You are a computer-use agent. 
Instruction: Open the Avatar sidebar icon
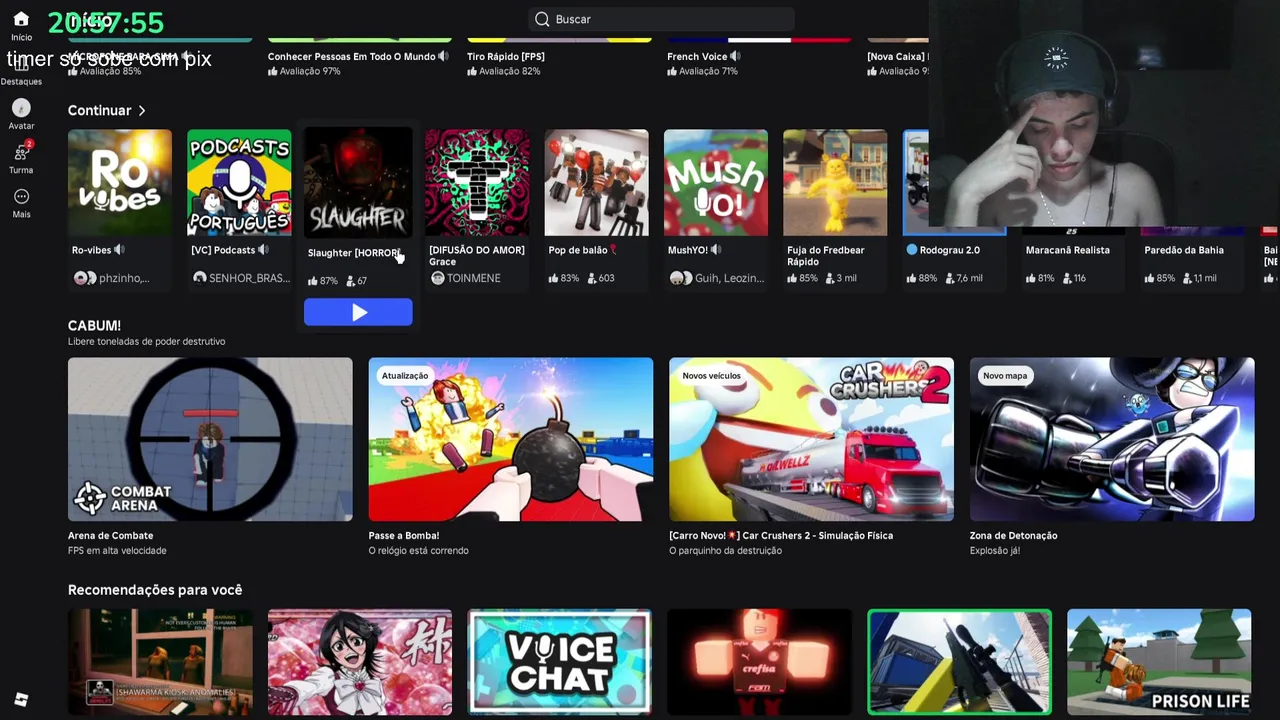click(21, 107)
